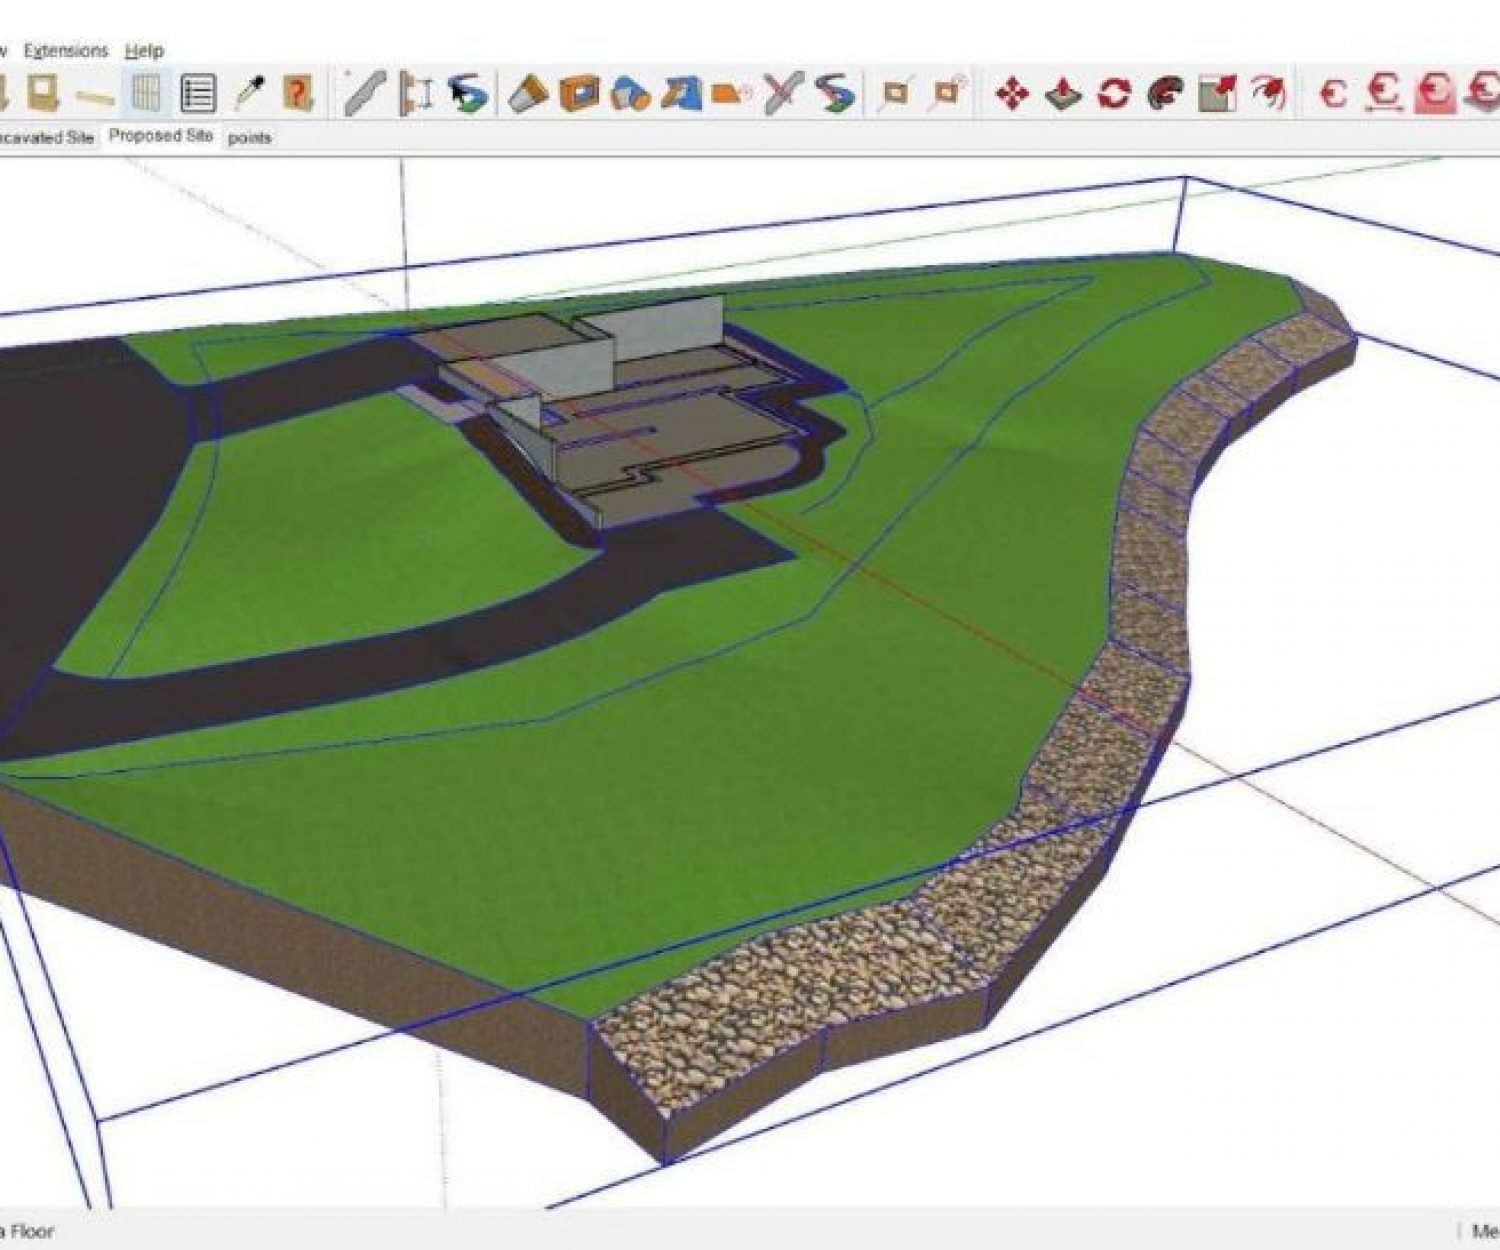Select the Rotate tool with red circular arrows
Screen dimensions: 1500x1250
tap(1112, 92)
